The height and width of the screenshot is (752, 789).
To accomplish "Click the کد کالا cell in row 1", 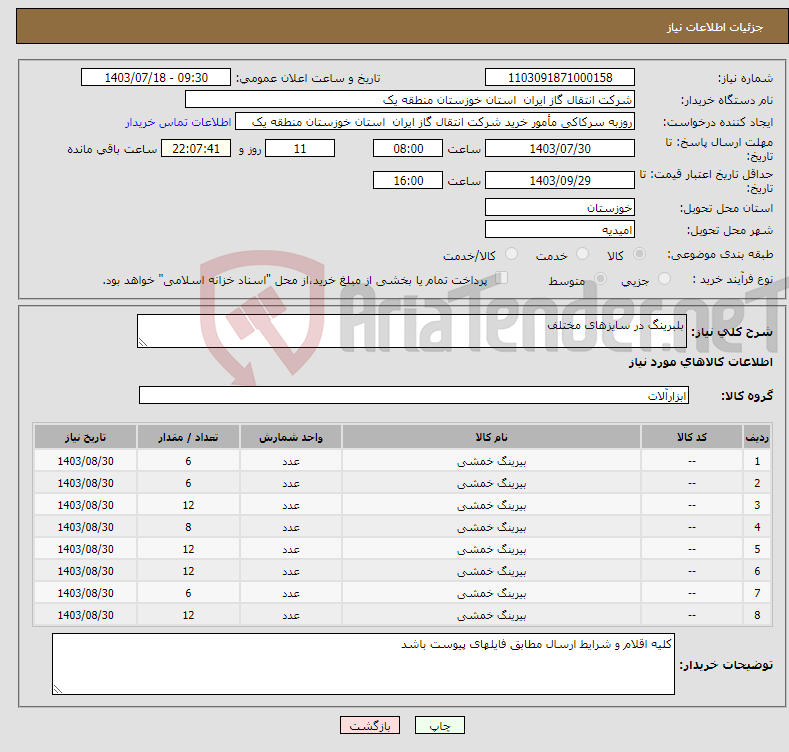I will pos(692,461).
